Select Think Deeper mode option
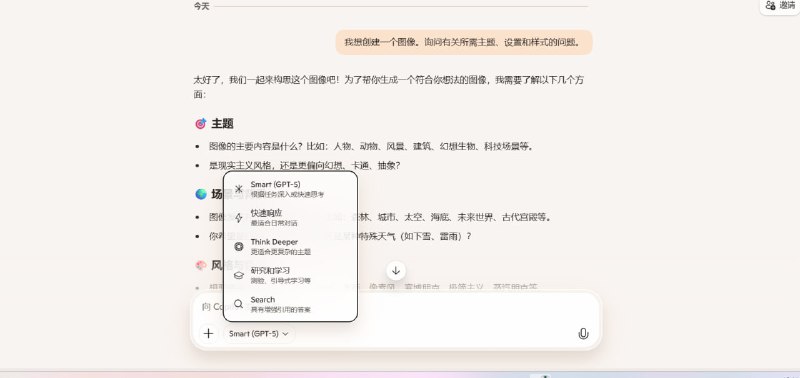The width and height of the screenshot is (800, 378). [x=290, y=246]
